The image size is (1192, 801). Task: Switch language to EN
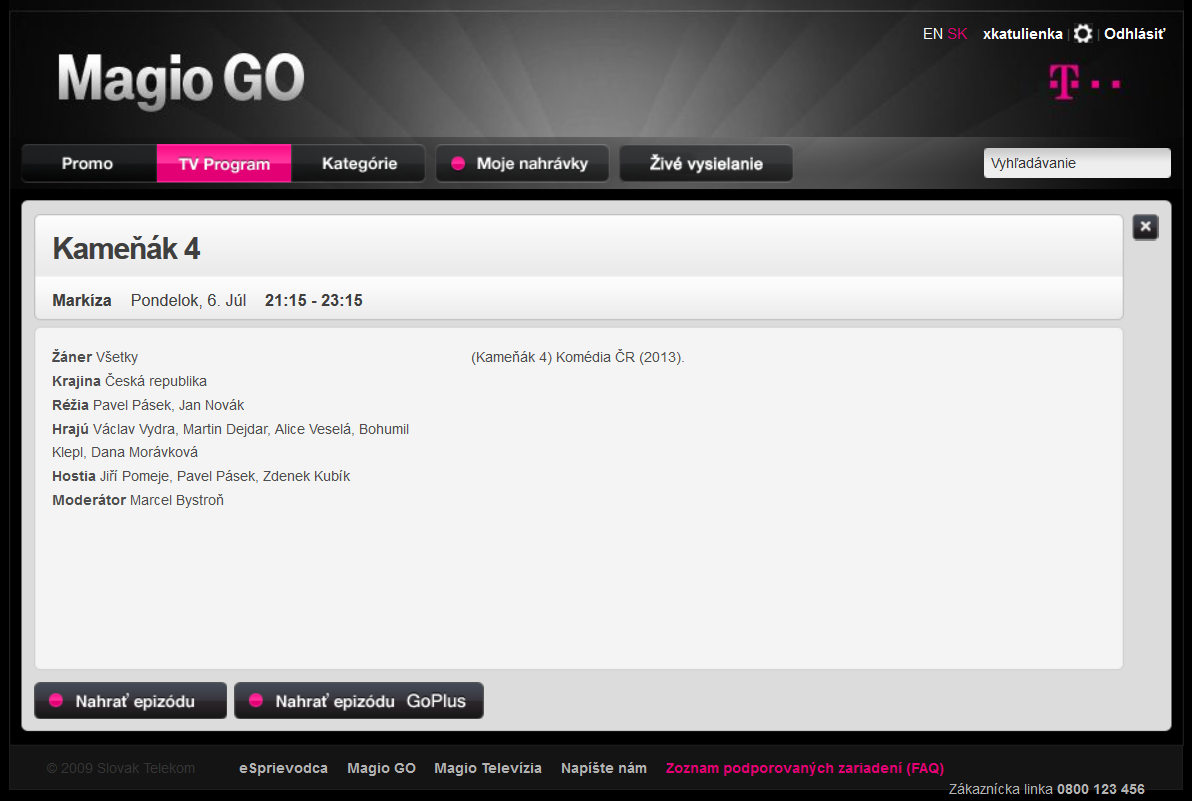[932, 34]
